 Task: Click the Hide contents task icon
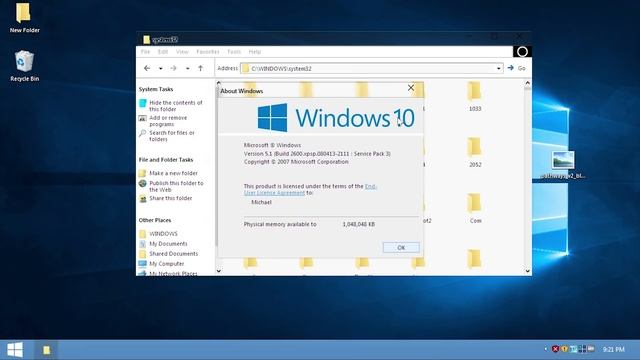(x=142, y=103)
